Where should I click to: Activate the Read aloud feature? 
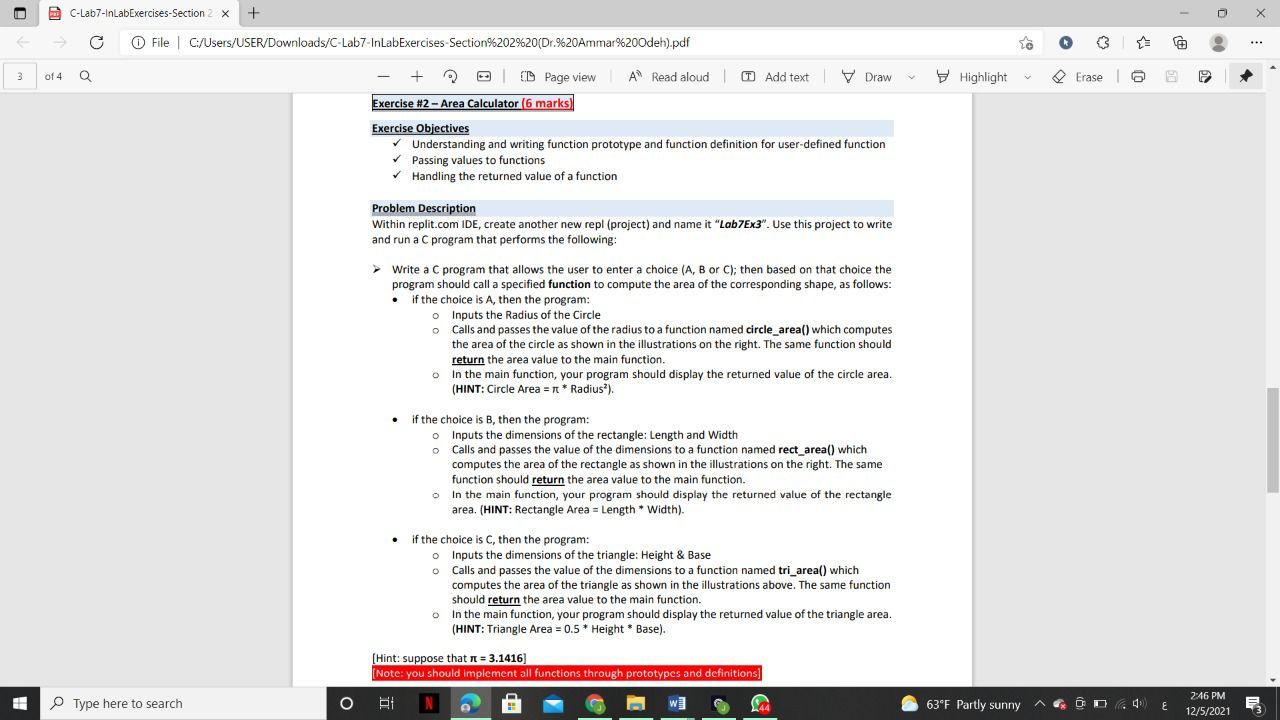pos(668,76)
